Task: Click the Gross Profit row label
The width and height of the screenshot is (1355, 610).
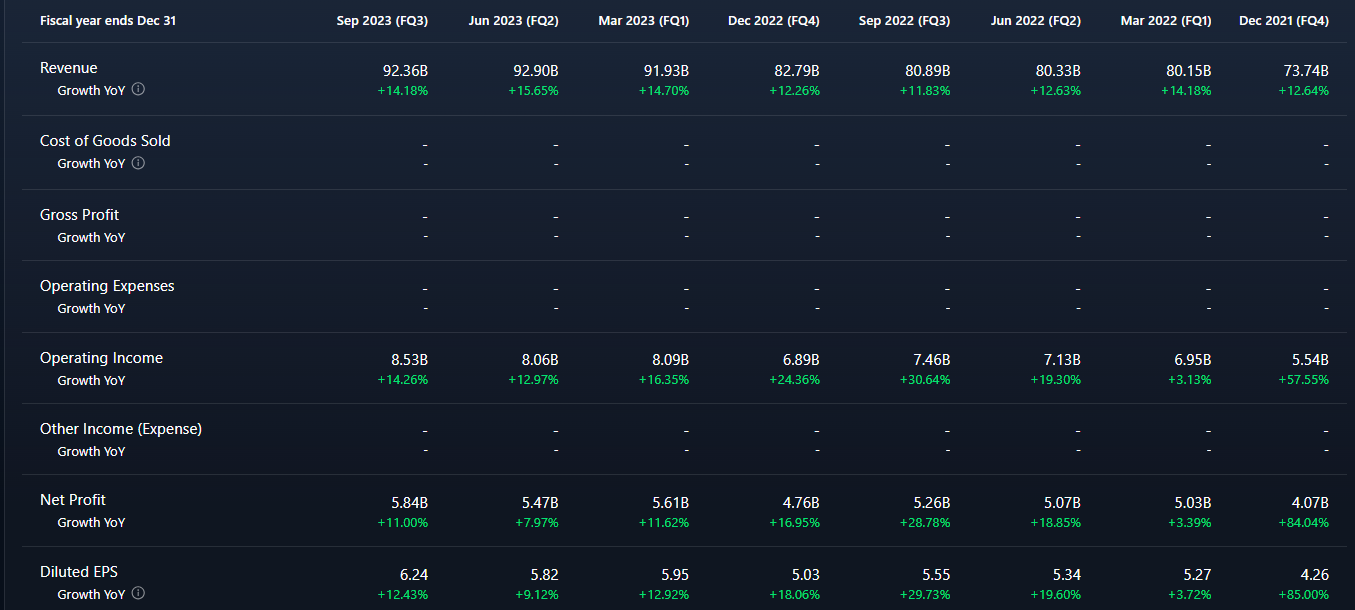Action: coord(79,215)
